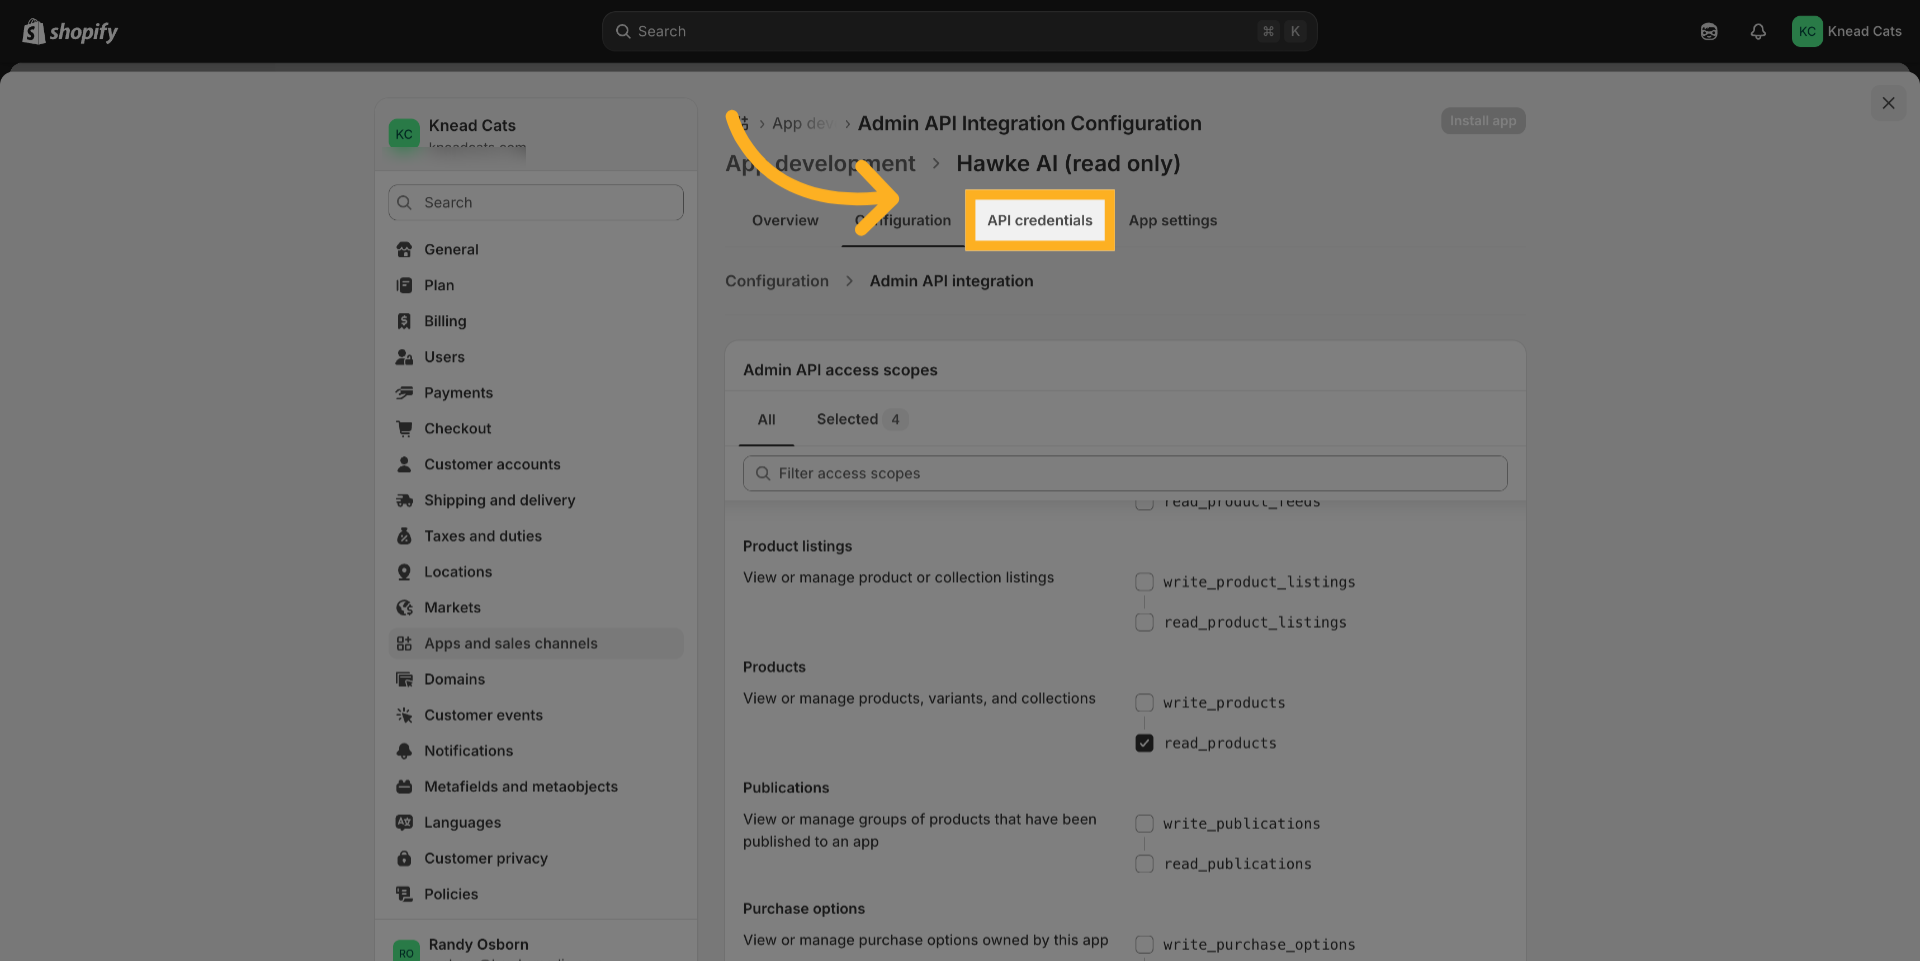
Task: Enable the write_products scope checkbox
Action: tap(1144, 703)
